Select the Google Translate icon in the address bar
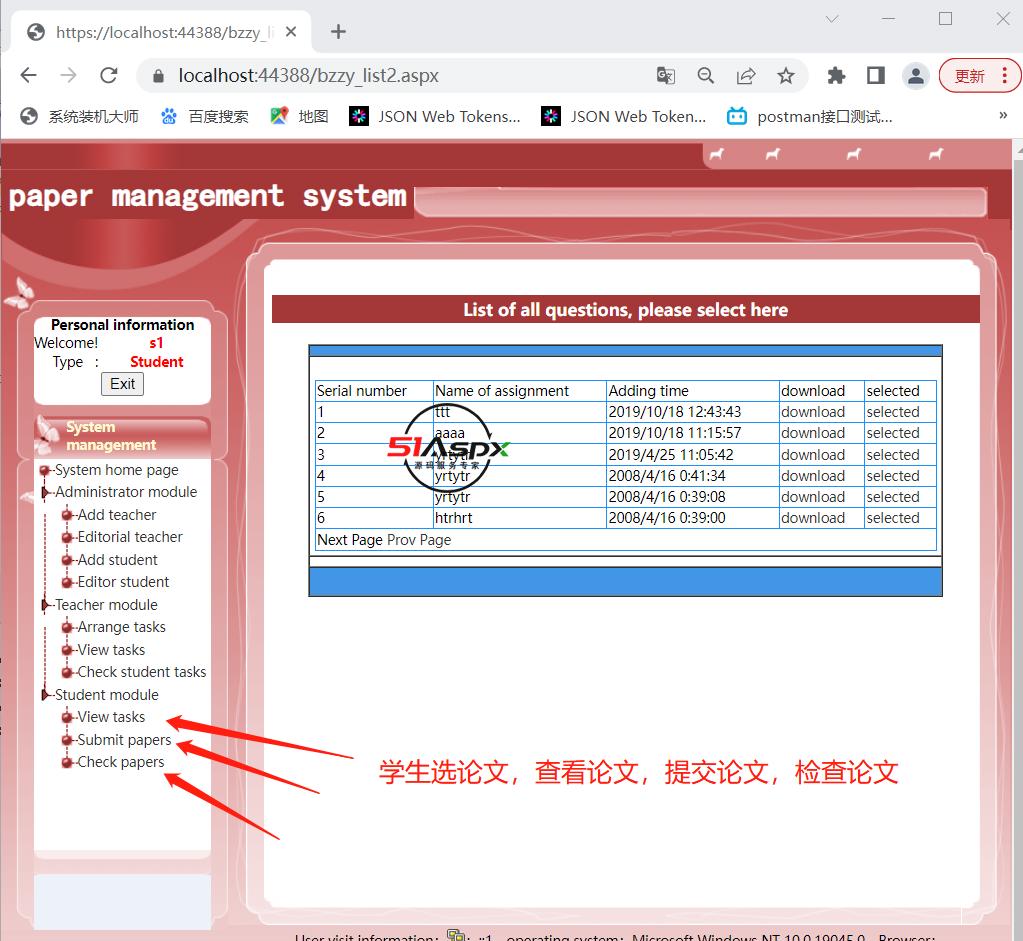 (666, 75)
